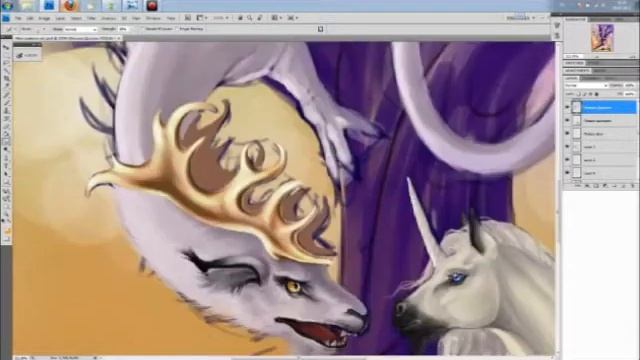
Task: Add a layer style with fx icon
Action: pyautogui.click(x=587, y=186)
